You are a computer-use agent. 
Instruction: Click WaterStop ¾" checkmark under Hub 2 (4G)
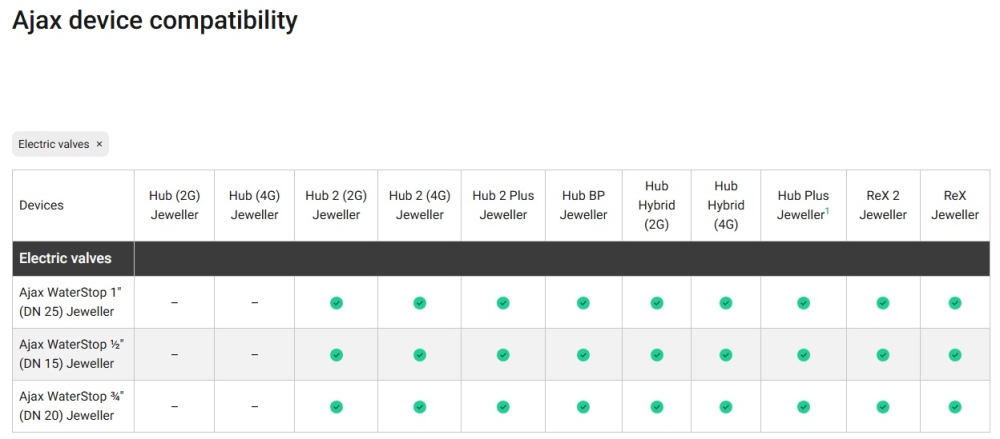[x=420, y=407]
